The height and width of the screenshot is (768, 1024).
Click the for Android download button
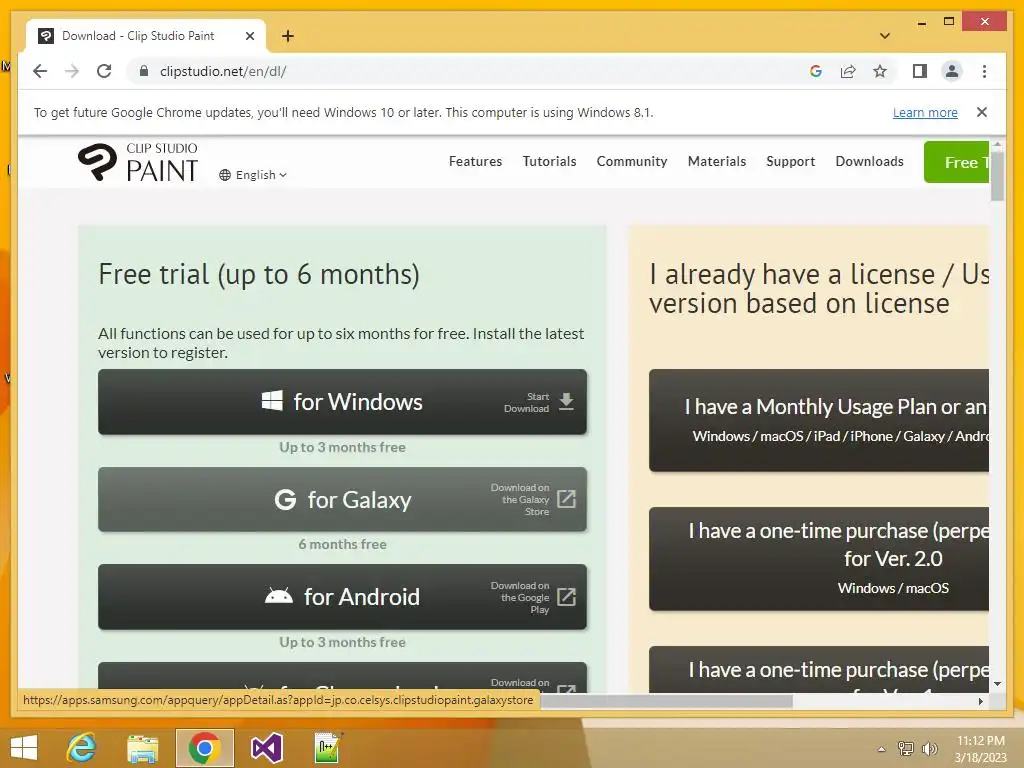pos(342,597)
